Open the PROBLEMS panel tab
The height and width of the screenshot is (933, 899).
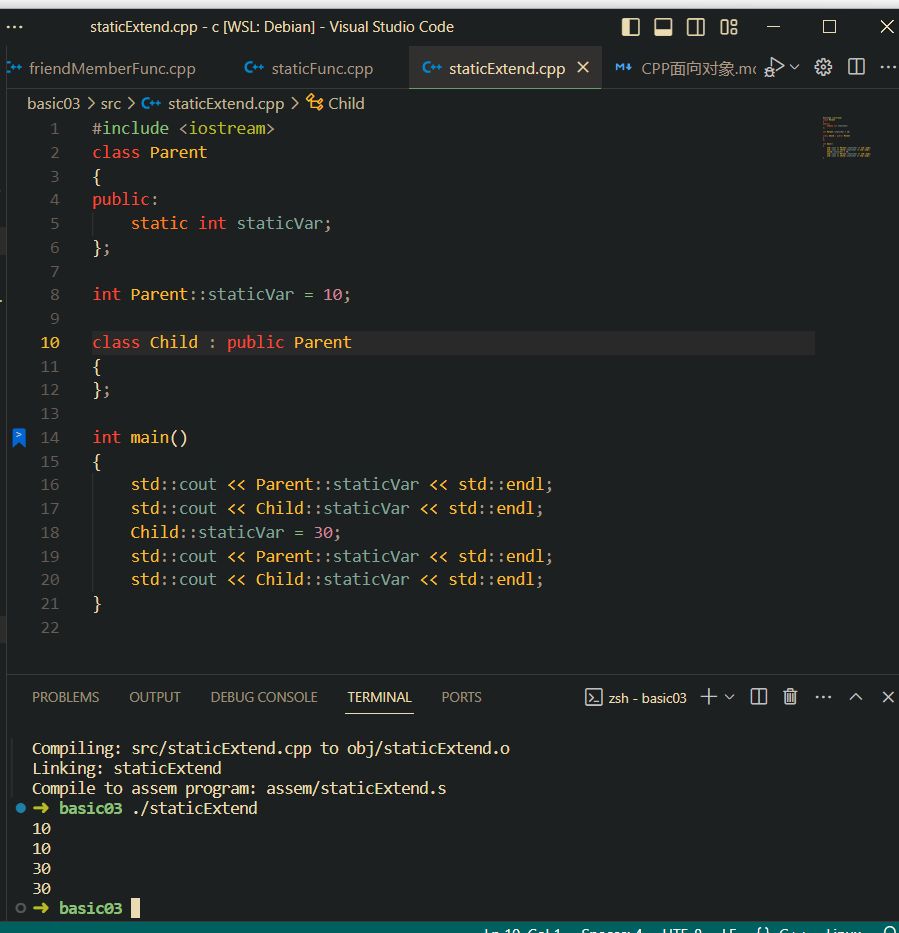[65, 697]
